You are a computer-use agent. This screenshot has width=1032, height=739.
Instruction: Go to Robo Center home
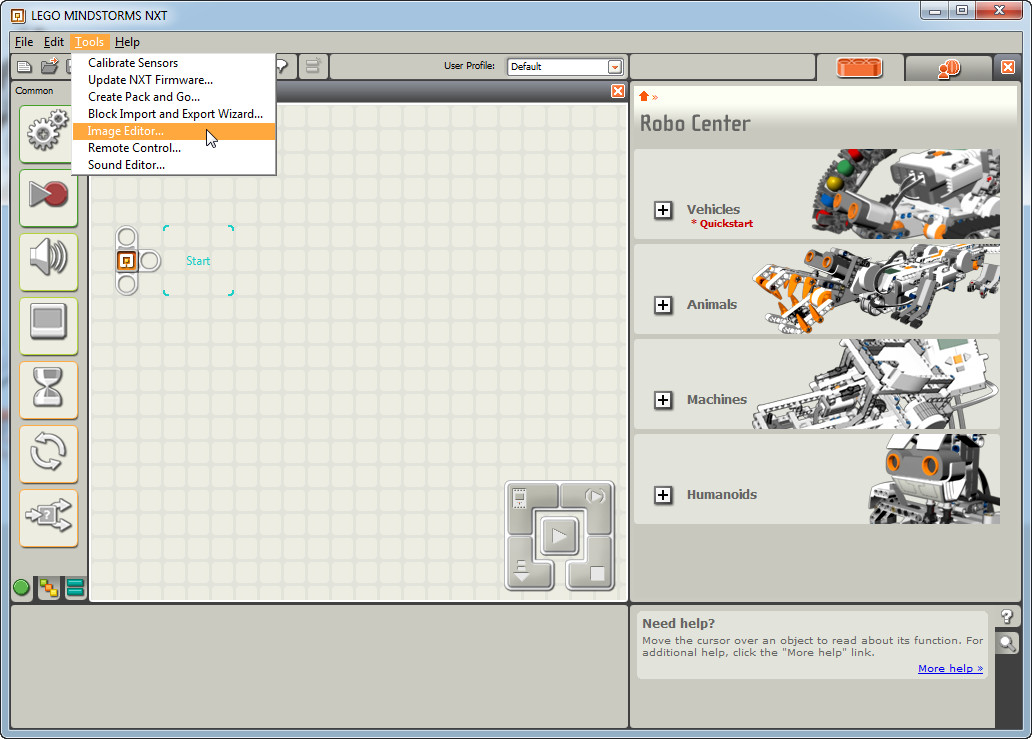[644, 96]
